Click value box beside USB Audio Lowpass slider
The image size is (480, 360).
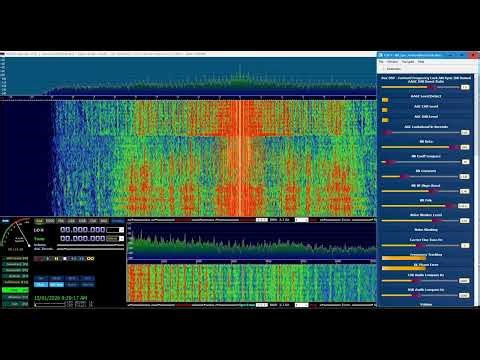tap(464, 295)
